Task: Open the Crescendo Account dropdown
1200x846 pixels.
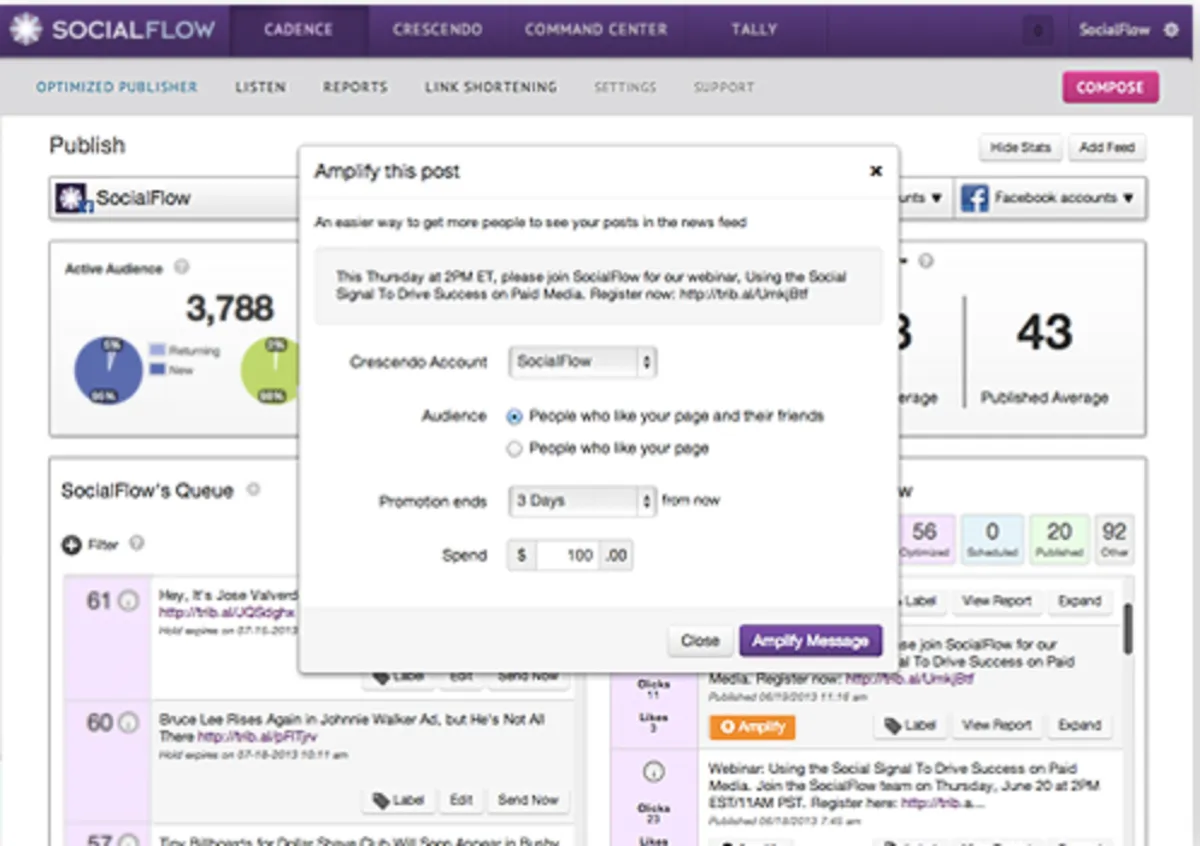Action: (x=582, y=362)
